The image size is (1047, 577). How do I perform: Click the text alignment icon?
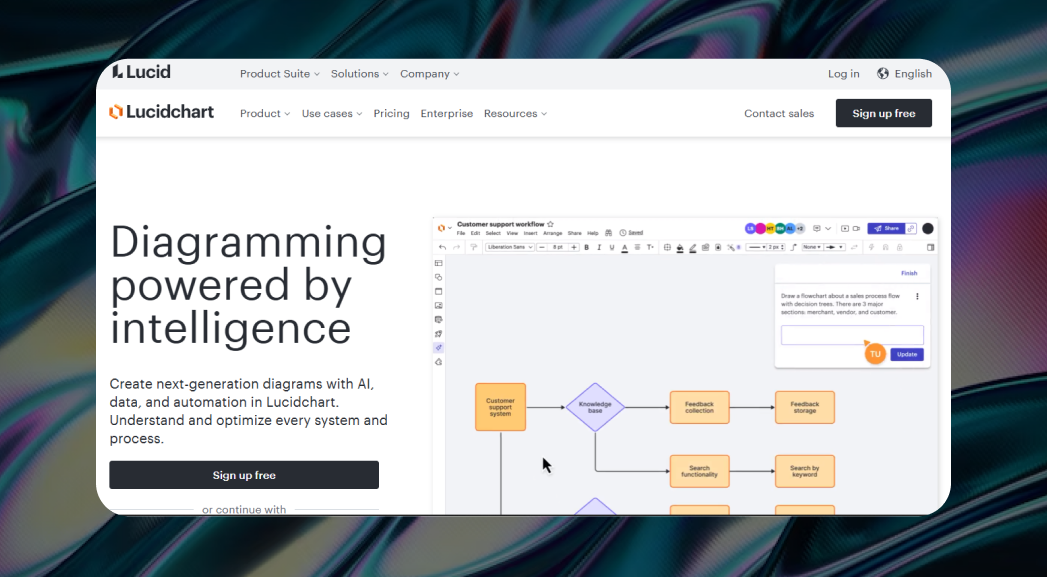637,247
